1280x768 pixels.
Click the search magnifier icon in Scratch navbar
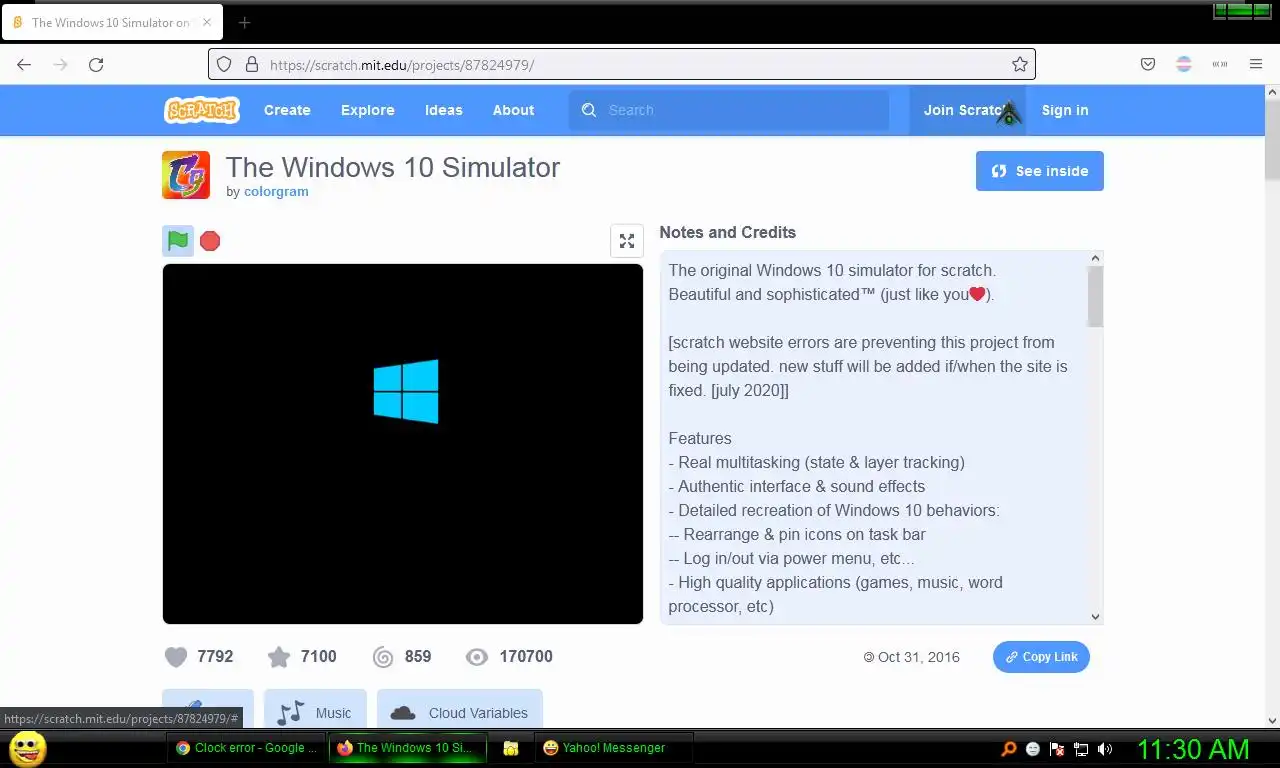click(589, 110)
